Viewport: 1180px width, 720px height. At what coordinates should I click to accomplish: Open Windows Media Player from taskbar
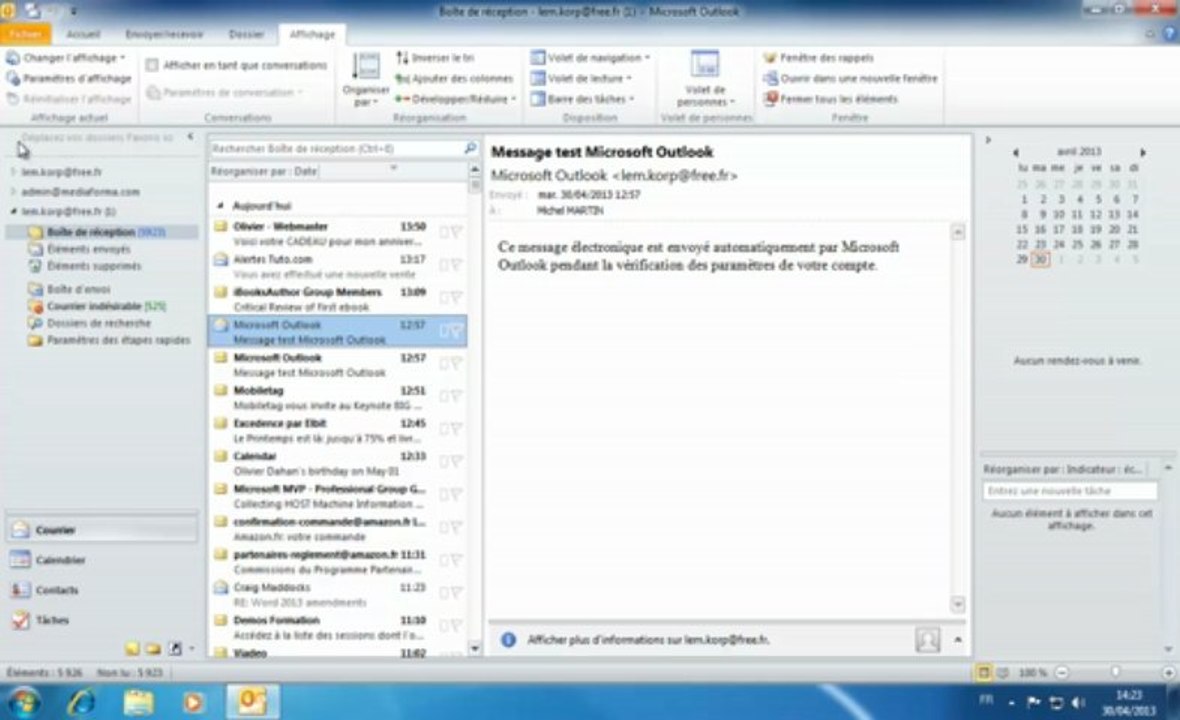coord(193,702)
